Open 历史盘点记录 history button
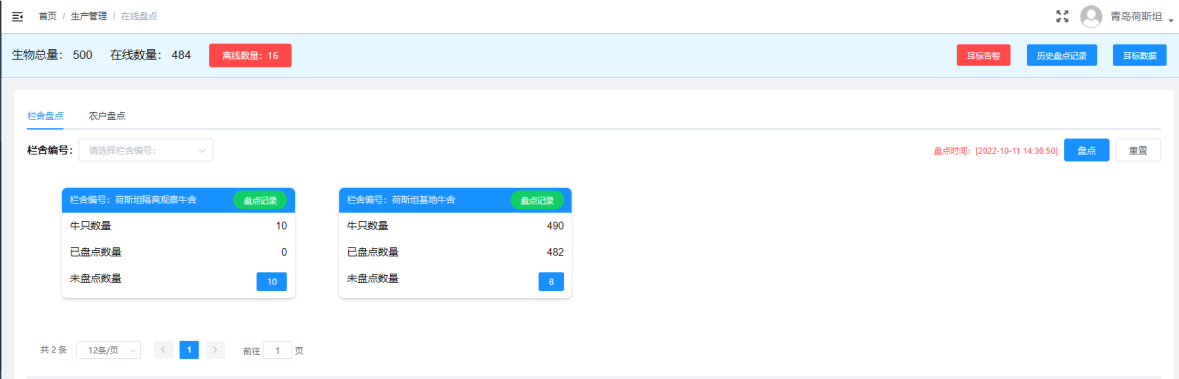Image resolution: width=1179 pixels, height=379 pixels. pos(1062,56)
